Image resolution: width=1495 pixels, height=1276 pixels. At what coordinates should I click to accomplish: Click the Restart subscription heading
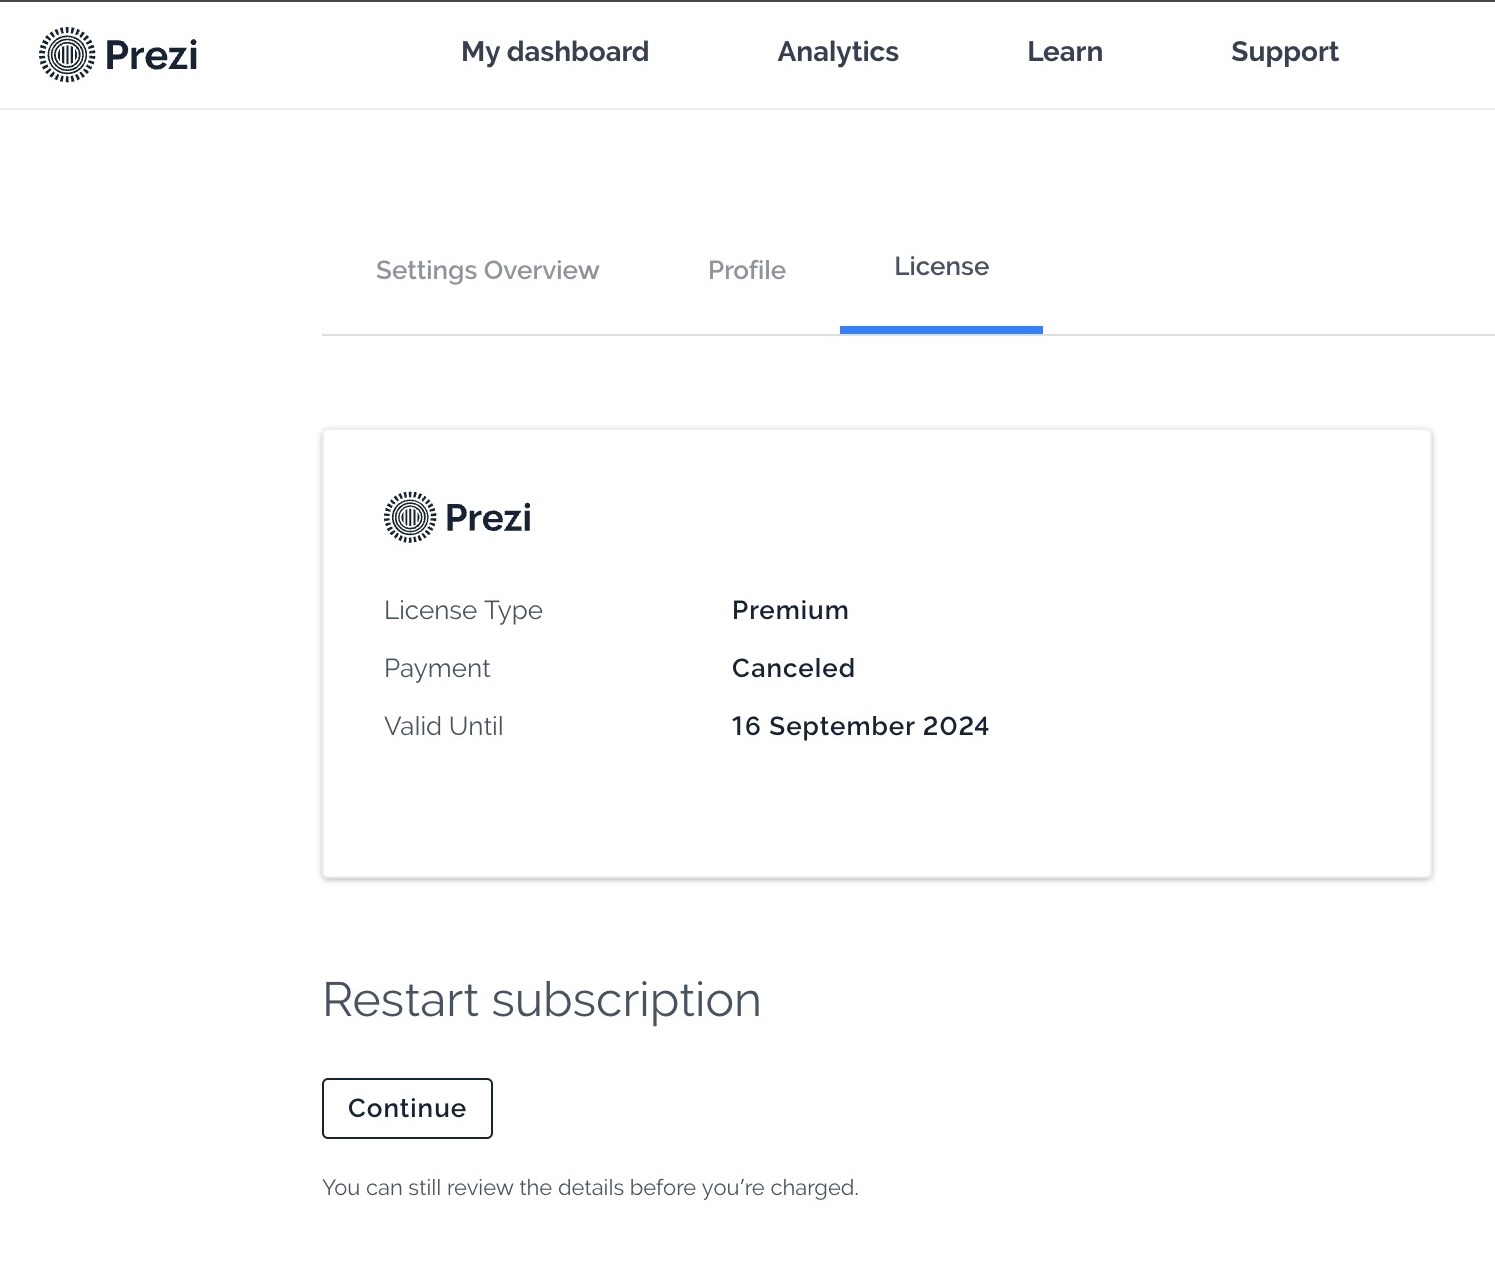[542, 1000]
